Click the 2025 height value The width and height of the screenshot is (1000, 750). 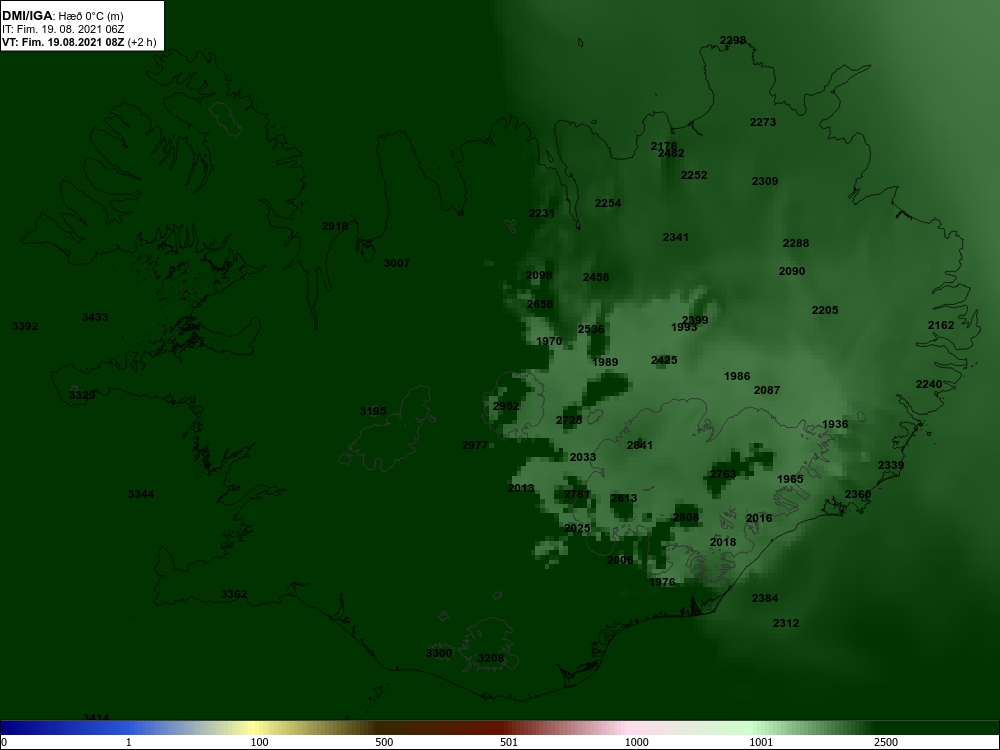pos(577,528)
